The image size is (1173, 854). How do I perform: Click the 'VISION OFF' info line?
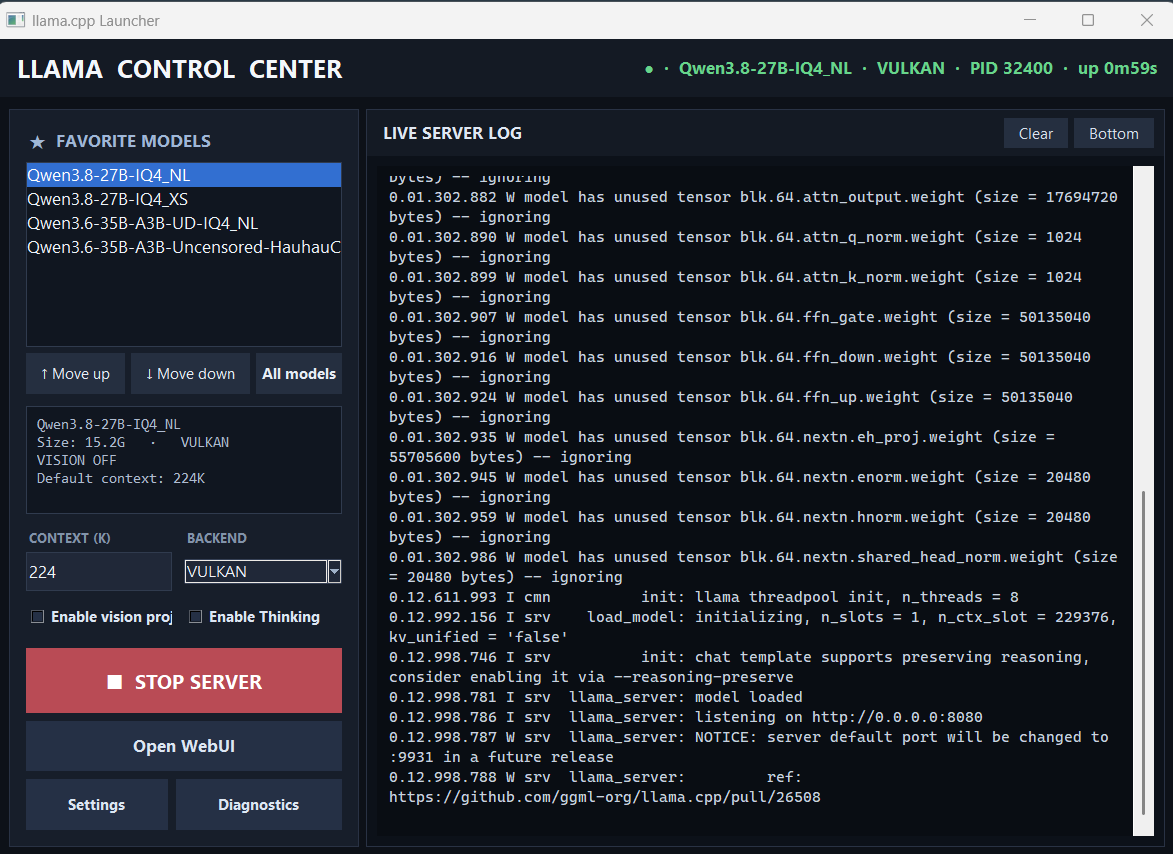[76, 460]
